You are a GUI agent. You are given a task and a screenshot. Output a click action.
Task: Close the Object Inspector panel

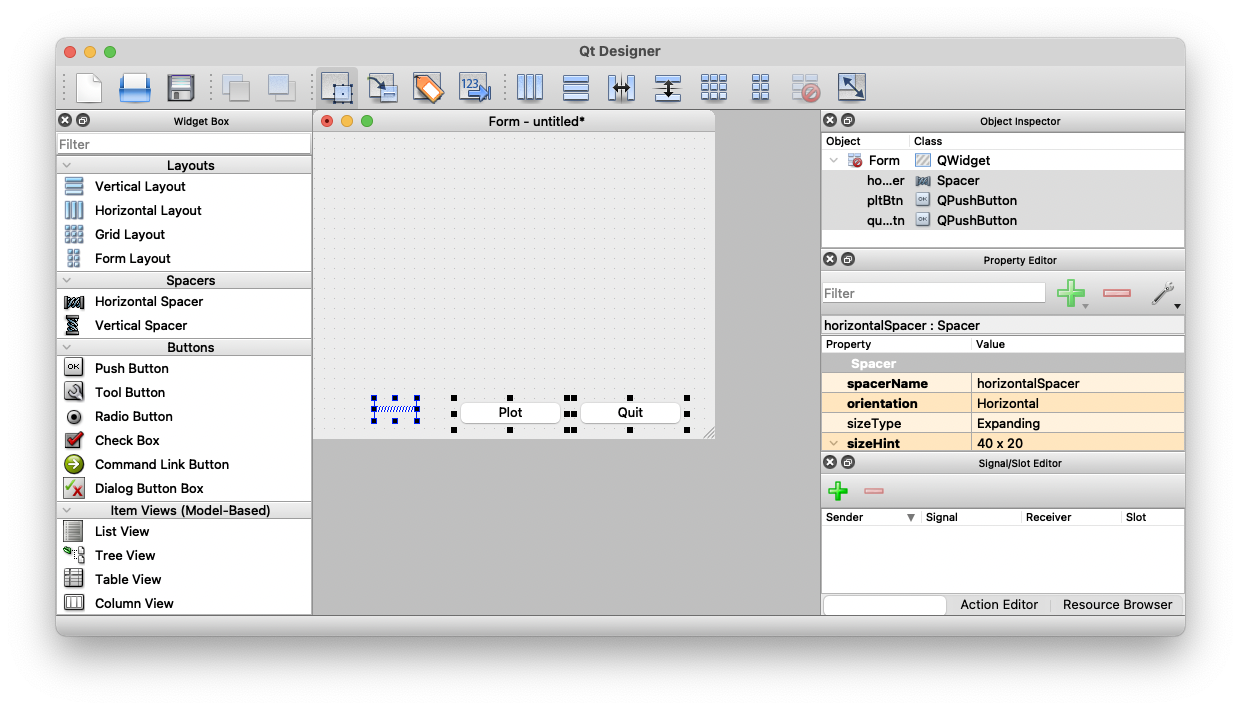point(829,120)
